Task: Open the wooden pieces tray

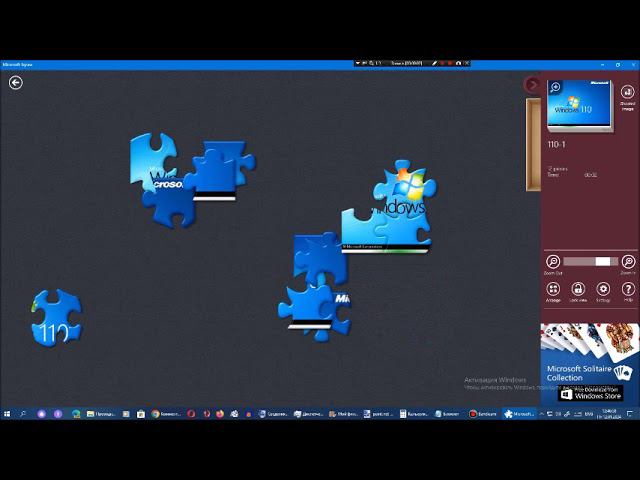Action: pos(533,144)
